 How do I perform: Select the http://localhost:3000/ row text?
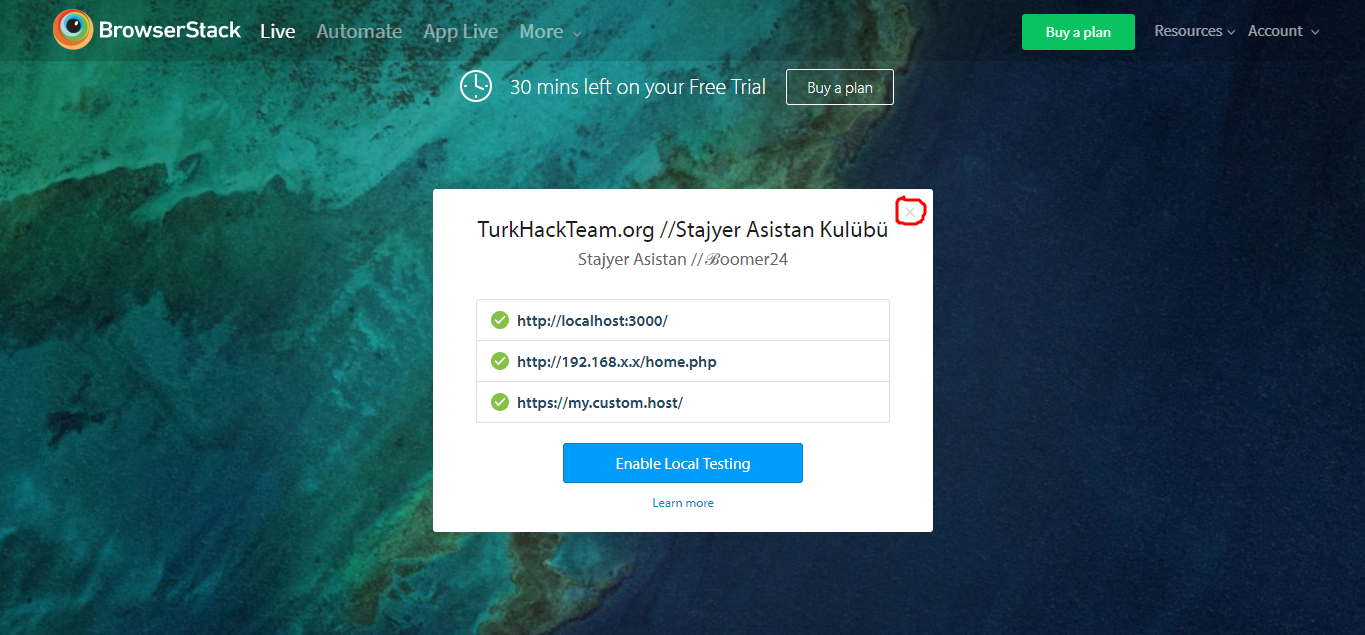pos(592,321)
